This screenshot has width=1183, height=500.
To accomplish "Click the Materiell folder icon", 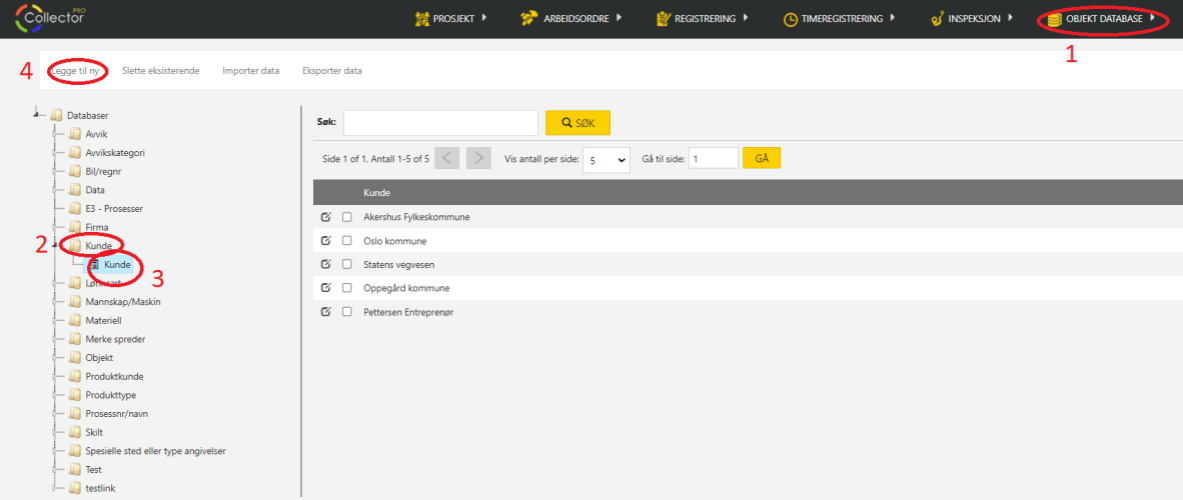I will pyautogui.click(x=74, y=321).
